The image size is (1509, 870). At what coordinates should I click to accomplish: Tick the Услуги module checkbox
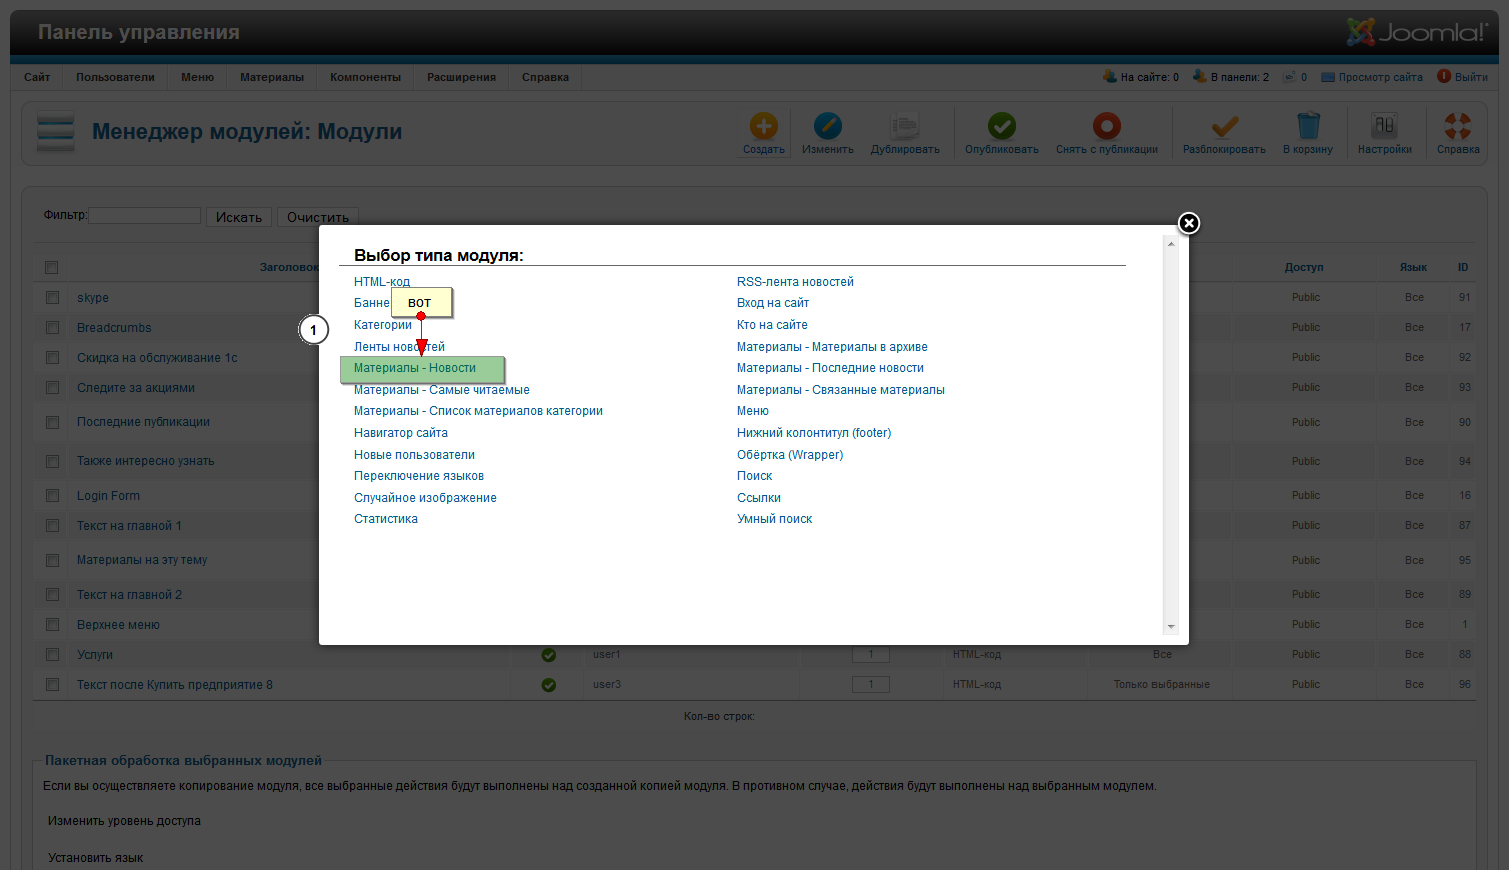pyautogui.click(x=52, y=655)
